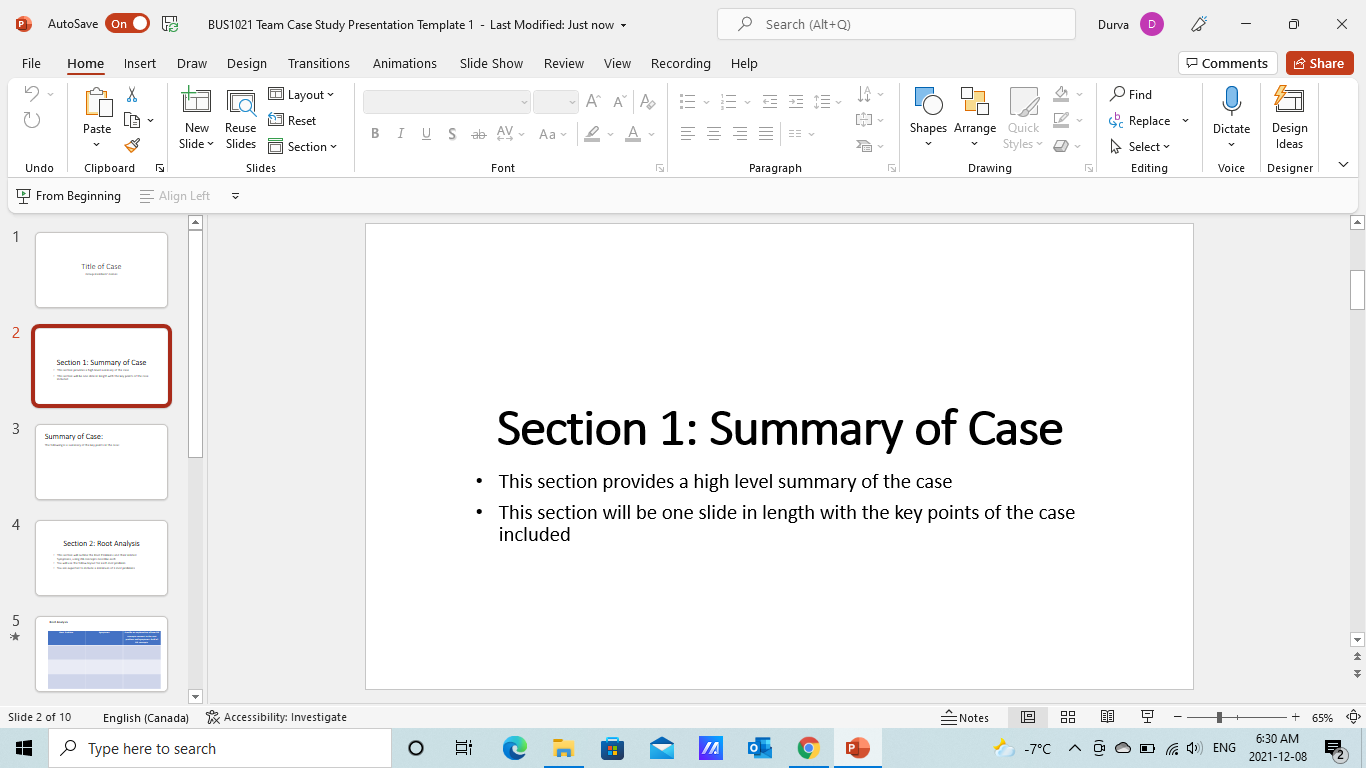Turn off the AutoSave toggle
This screenshot has height=768, width=1366.
pos(128,24)
